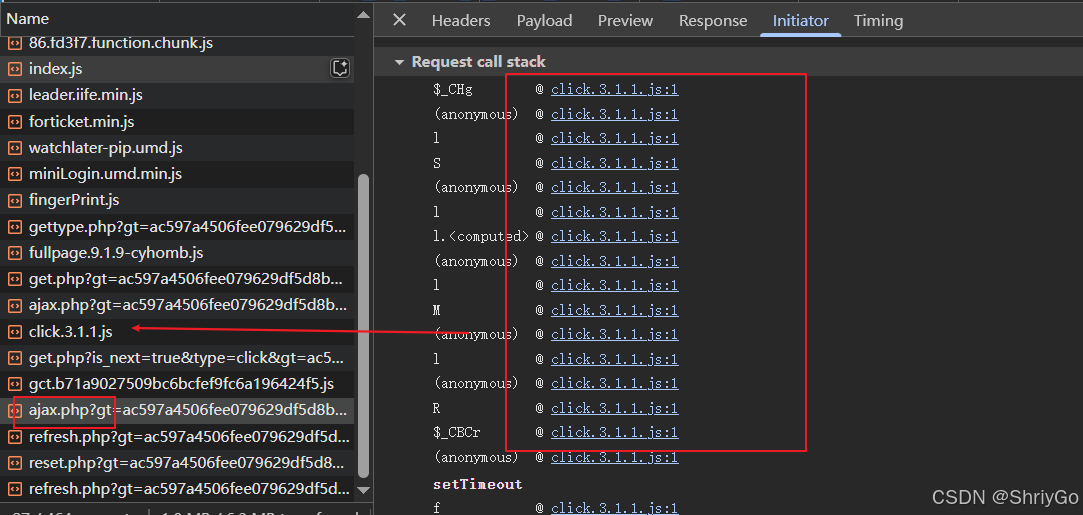Select the Initiator tab
This screenshot has height=515, width=1083.
click(801, 21)
